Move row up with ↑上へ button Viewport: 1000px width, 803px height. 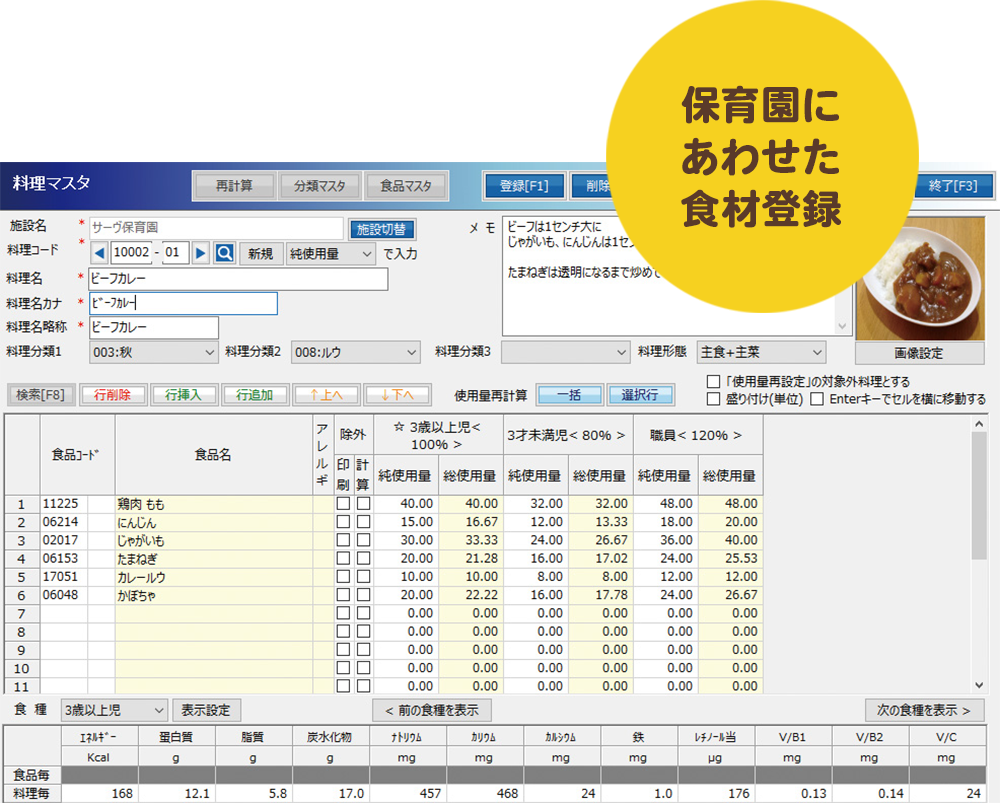coord(325,395)
